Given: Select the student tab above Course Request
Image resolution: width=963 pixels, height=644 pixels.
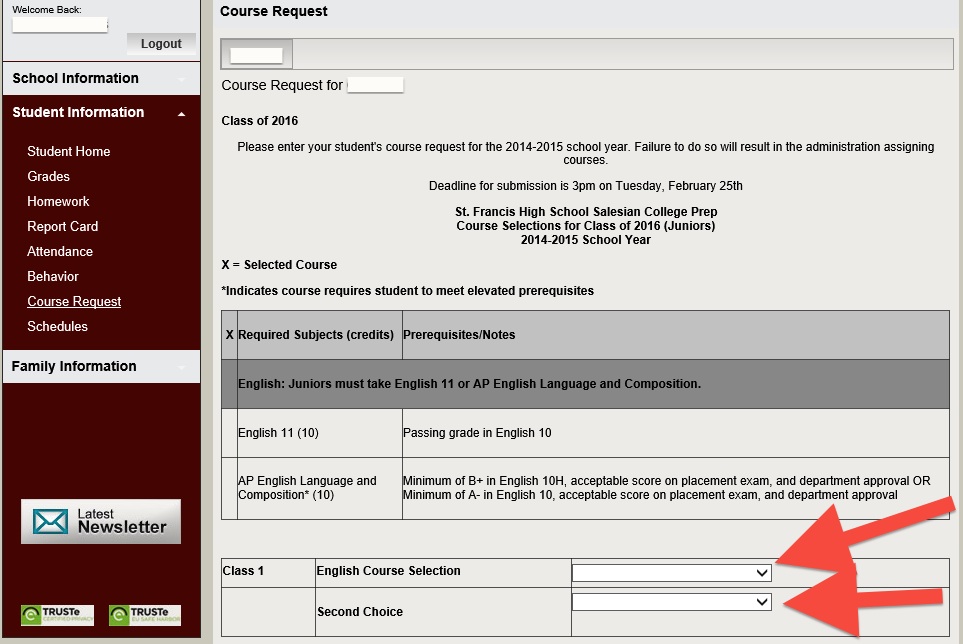Looking at the screenshot, I should [x=257, y=55].
